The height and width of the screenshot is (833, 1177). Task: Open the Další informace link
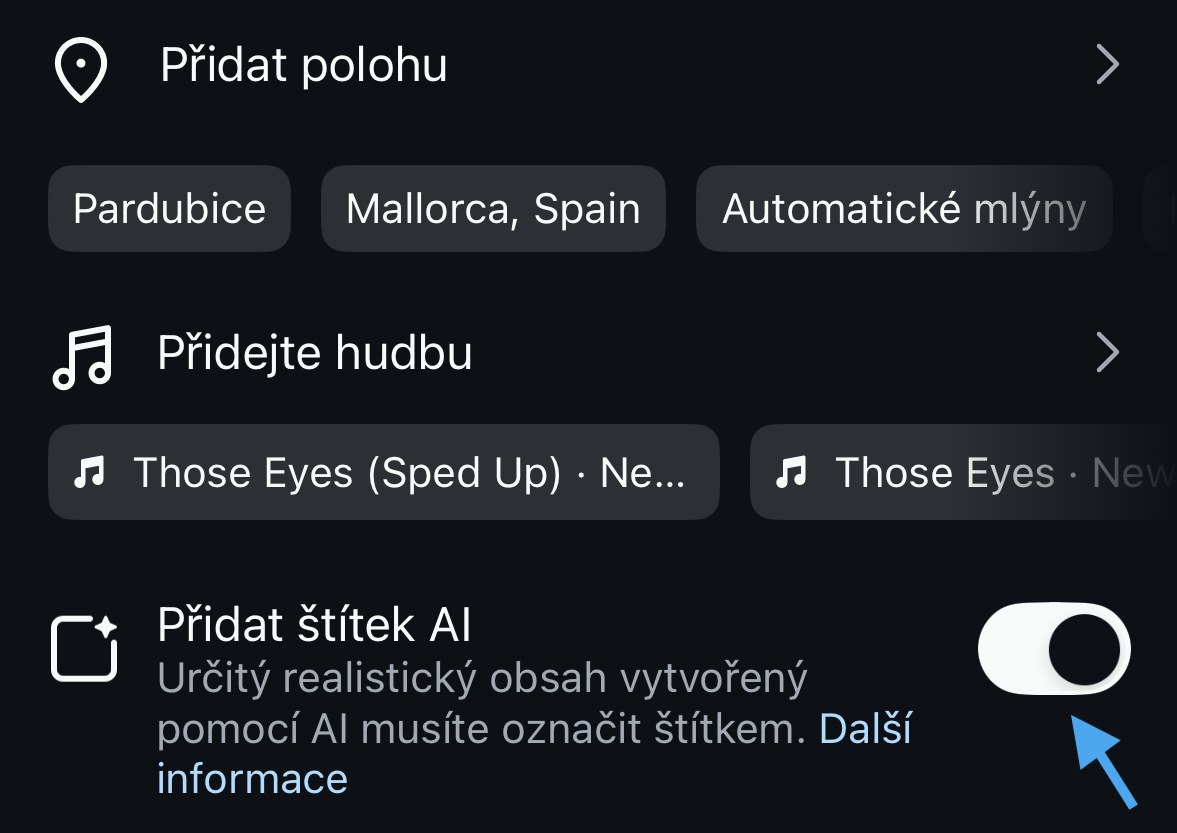click(x=865, y=730)
